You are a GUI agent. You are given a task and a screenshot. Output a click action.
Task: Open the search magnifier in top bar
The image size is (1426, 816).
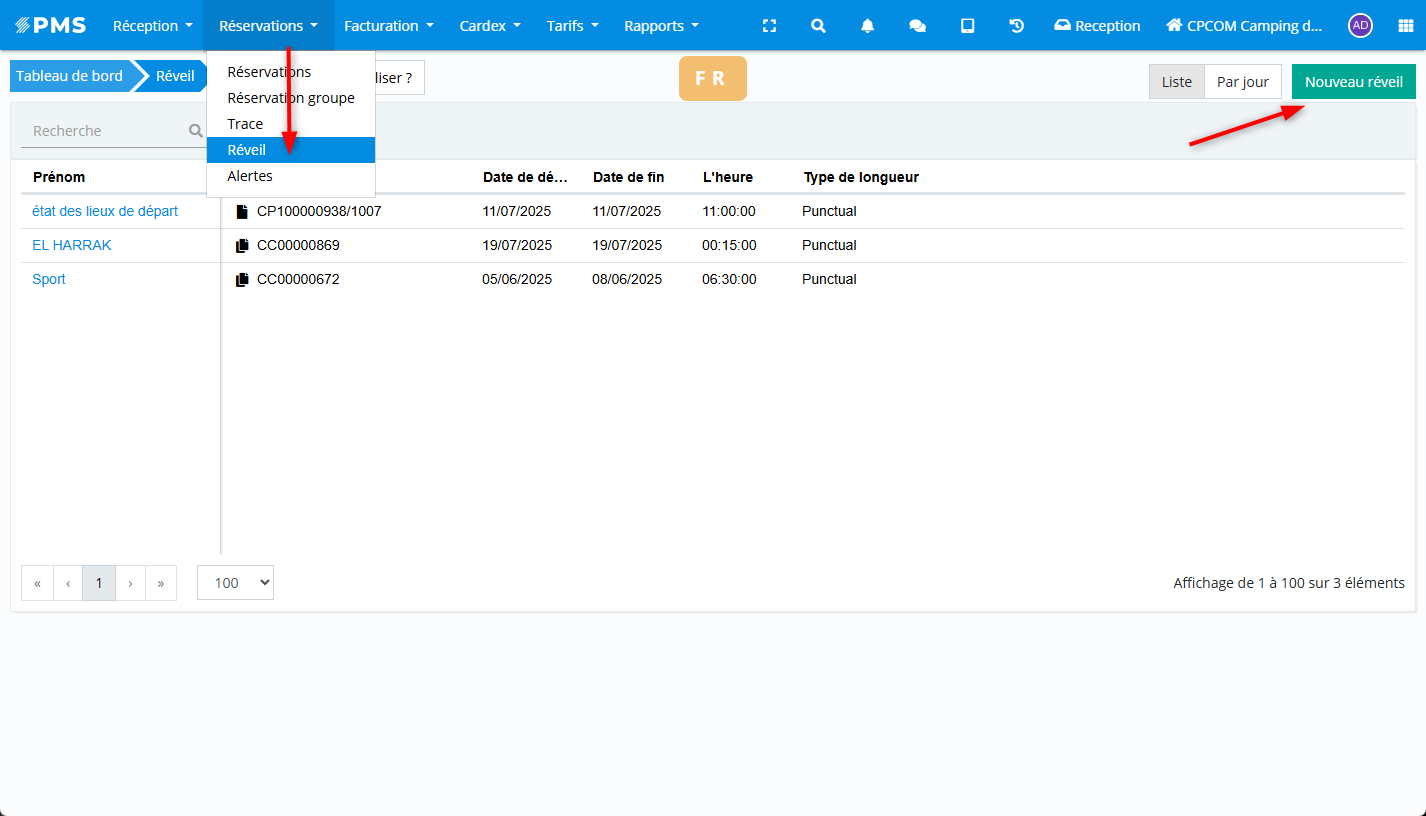818,26
